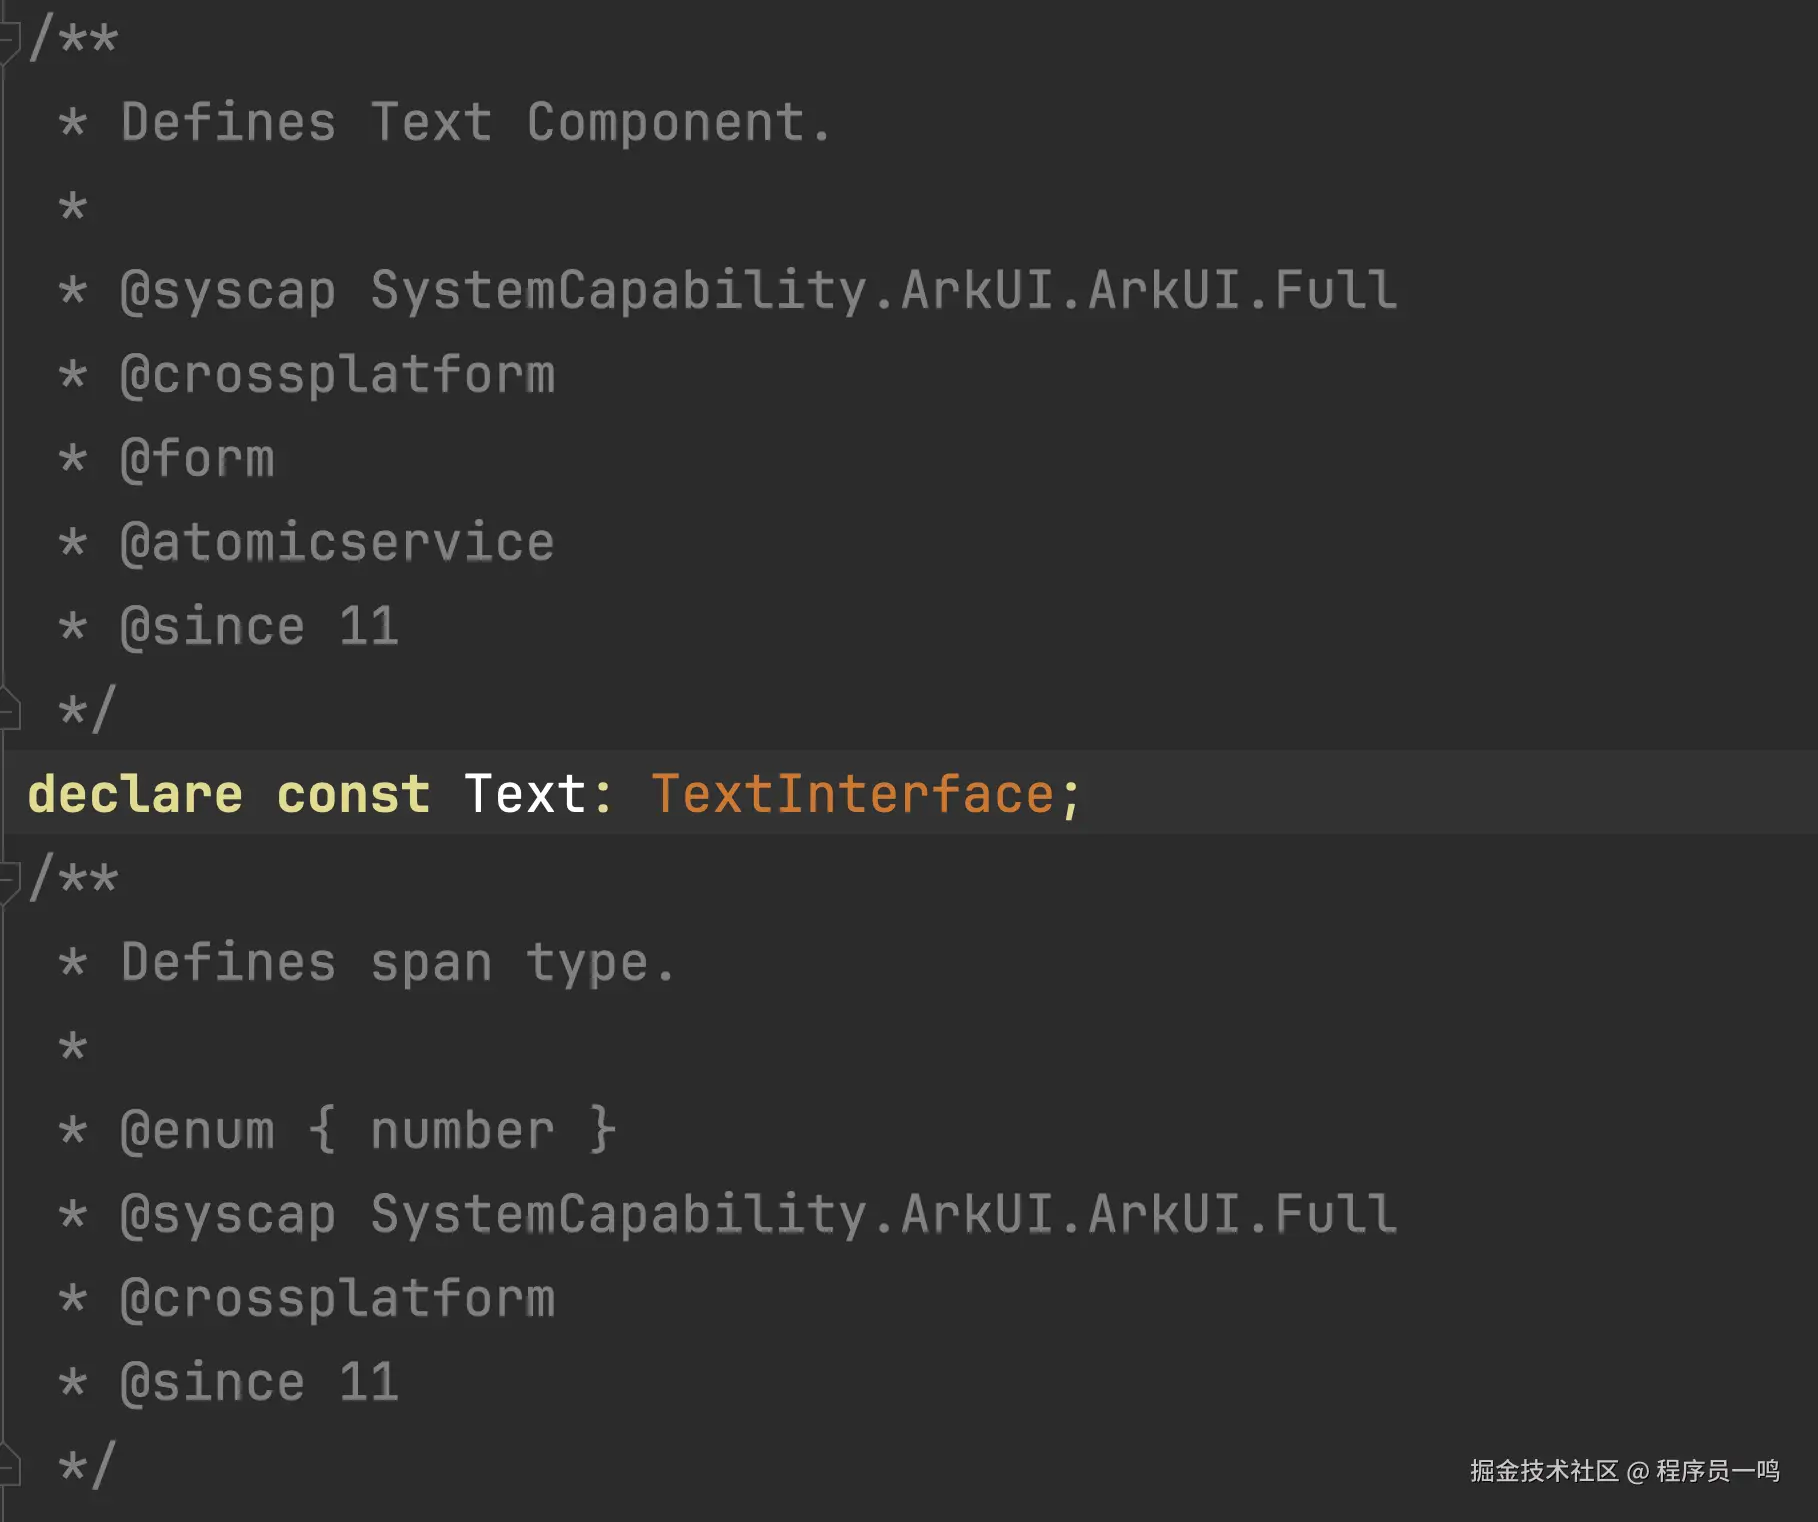The image size is (1818, 1522).
Task: Click the @enum { number } tag
Action: (367, 1132)
